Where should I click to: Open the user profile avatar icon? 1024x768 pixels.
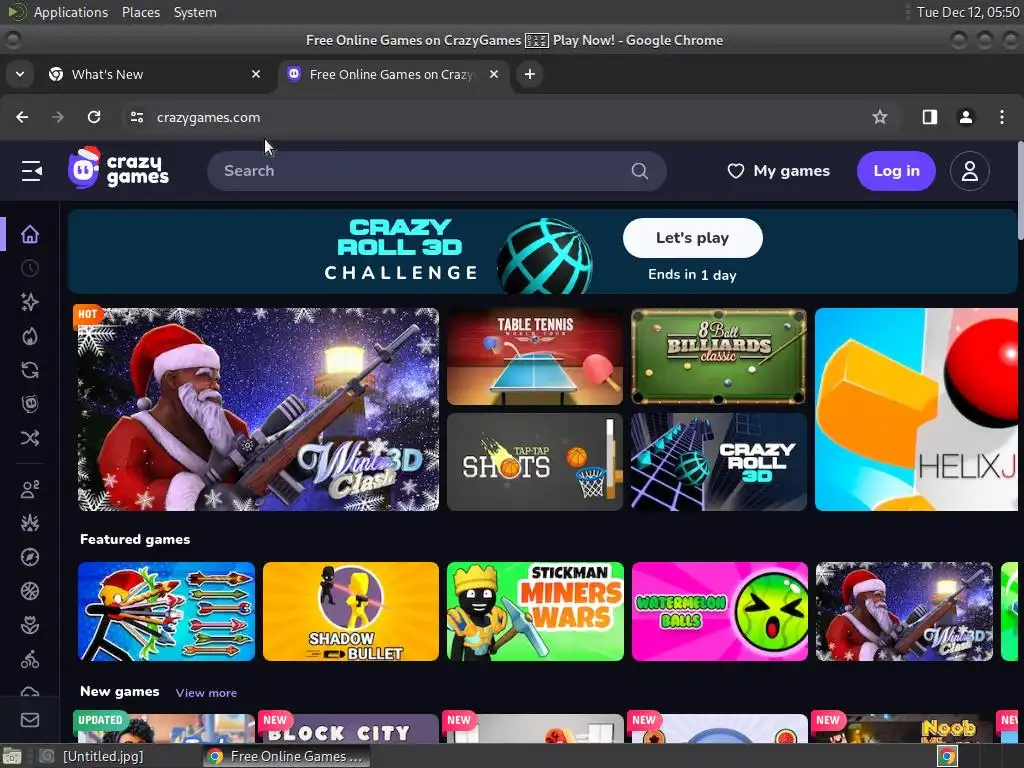click(x=970, y=171)
